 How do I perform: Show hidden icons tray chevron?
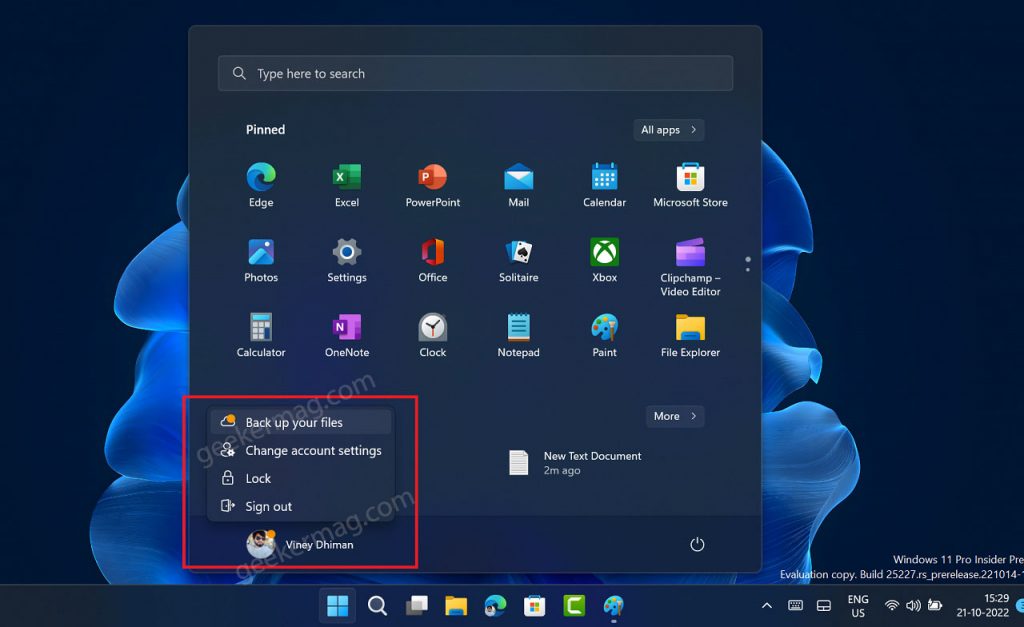pyautogui.click(x=767, y=606)
